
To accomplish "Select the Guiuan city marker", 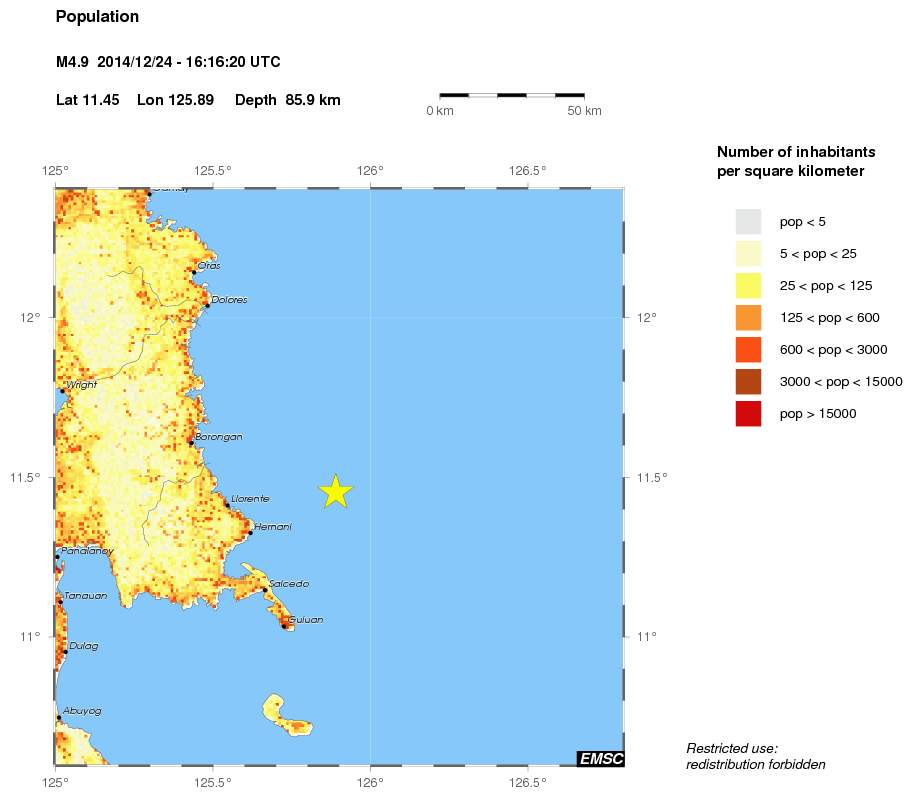I will coord(285,626).
